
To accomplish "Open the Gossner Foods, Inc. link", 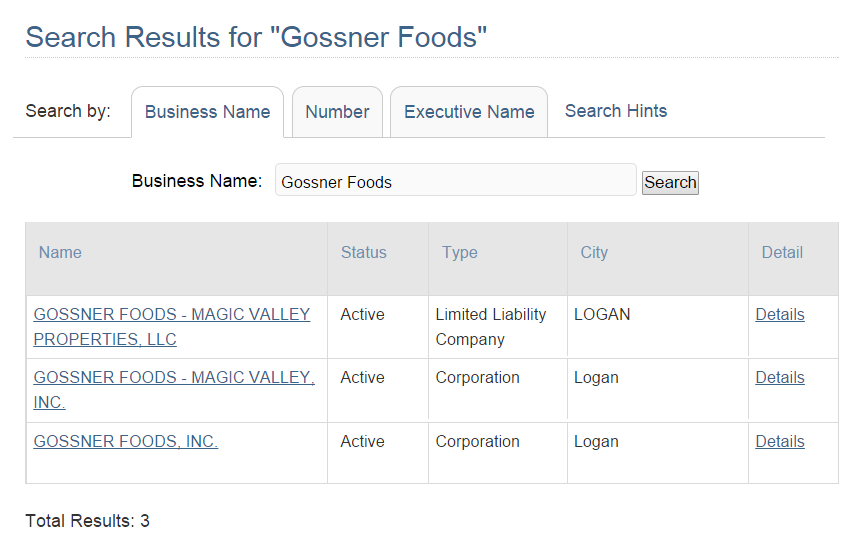I will pyautogui.click(x=126, y=441).
